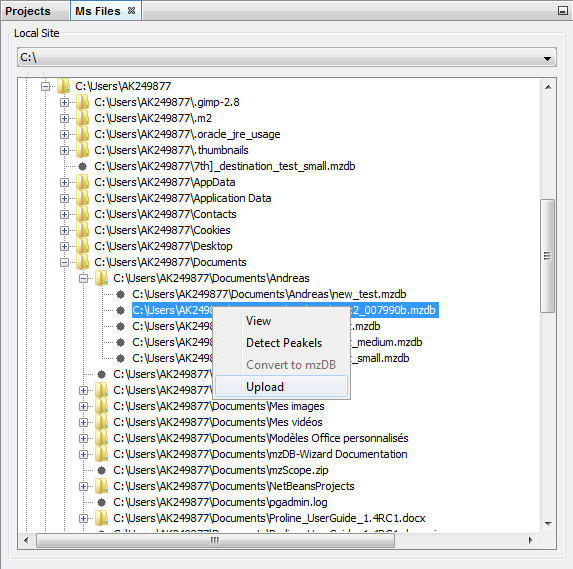Click file bullet icon of mzScope.zip

pyautogui.click(x=102, y=470)
